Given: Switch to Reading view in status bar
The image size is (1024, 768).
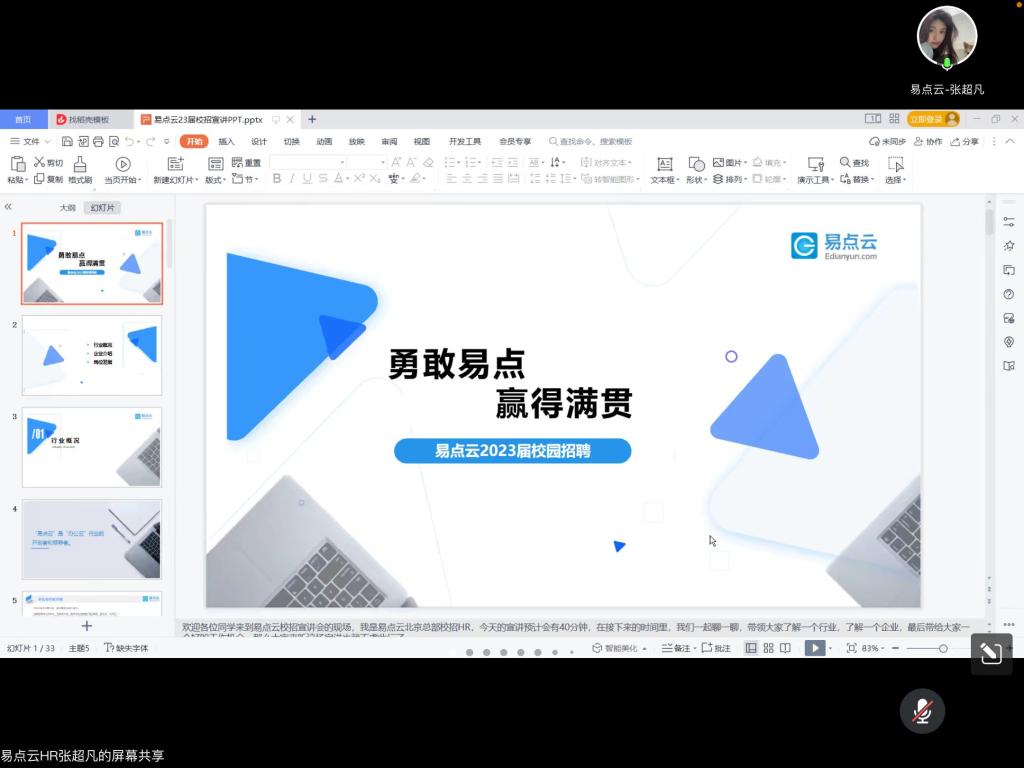Looking at the screenshot, I should 785,648.
